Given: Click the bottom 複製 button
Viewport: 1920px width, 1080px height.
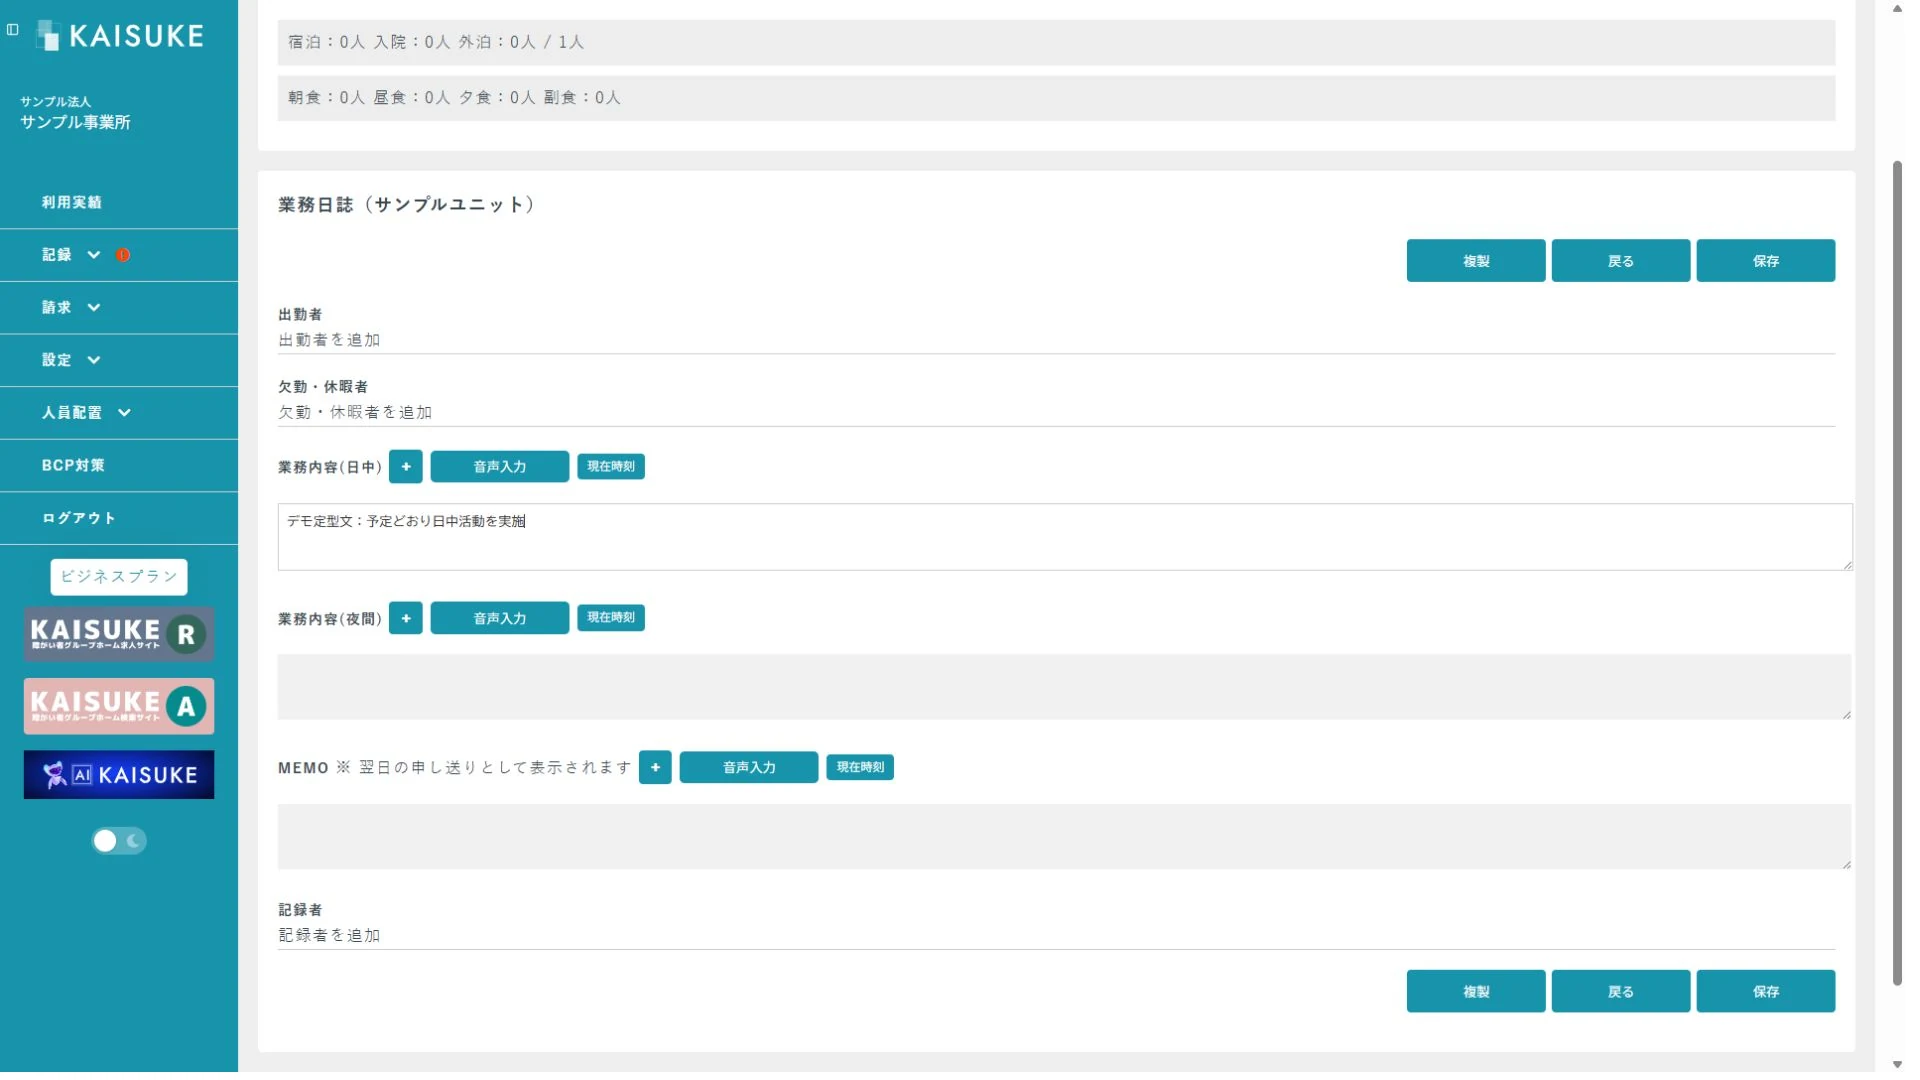Looking at the screenshot, I should 1476,992.
